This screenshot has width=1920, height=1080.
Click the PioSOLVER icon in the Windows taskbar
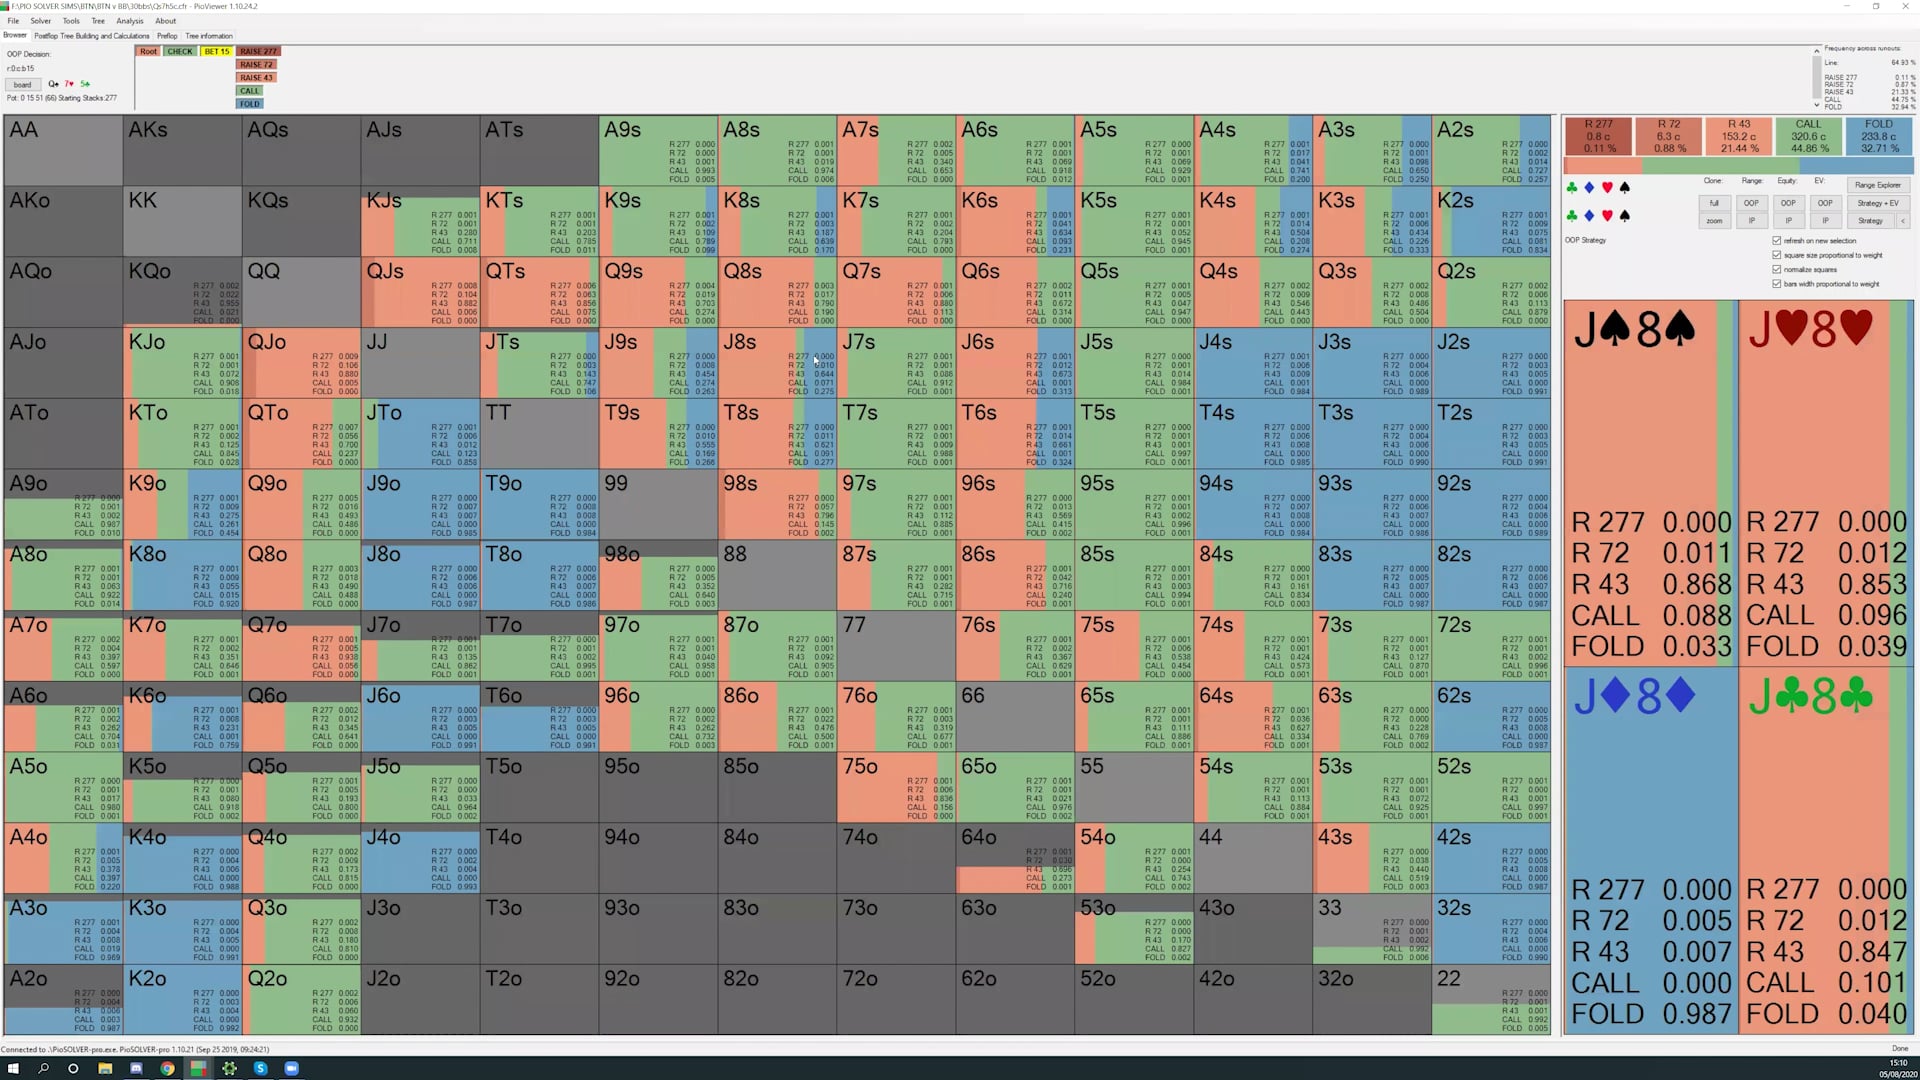tap(230, 1068)
